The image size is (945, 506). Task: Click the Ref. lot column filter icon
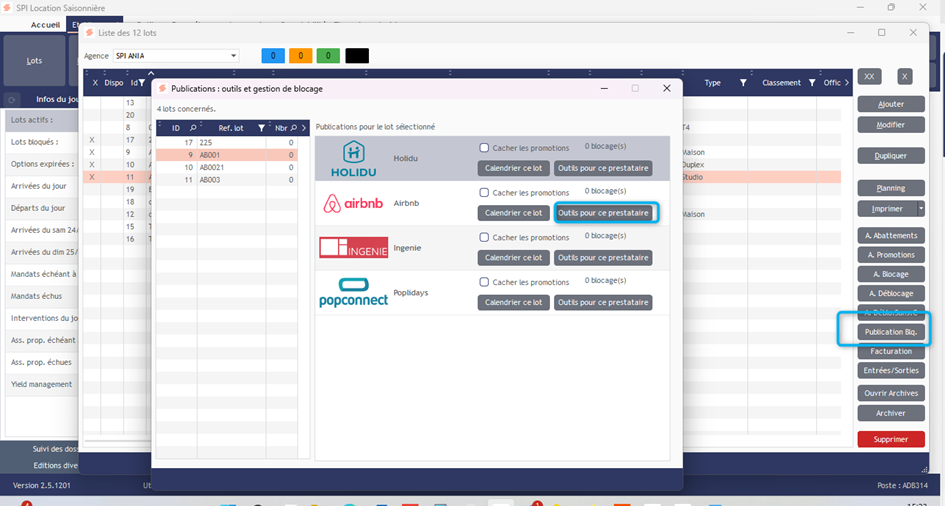click(261, 128)
